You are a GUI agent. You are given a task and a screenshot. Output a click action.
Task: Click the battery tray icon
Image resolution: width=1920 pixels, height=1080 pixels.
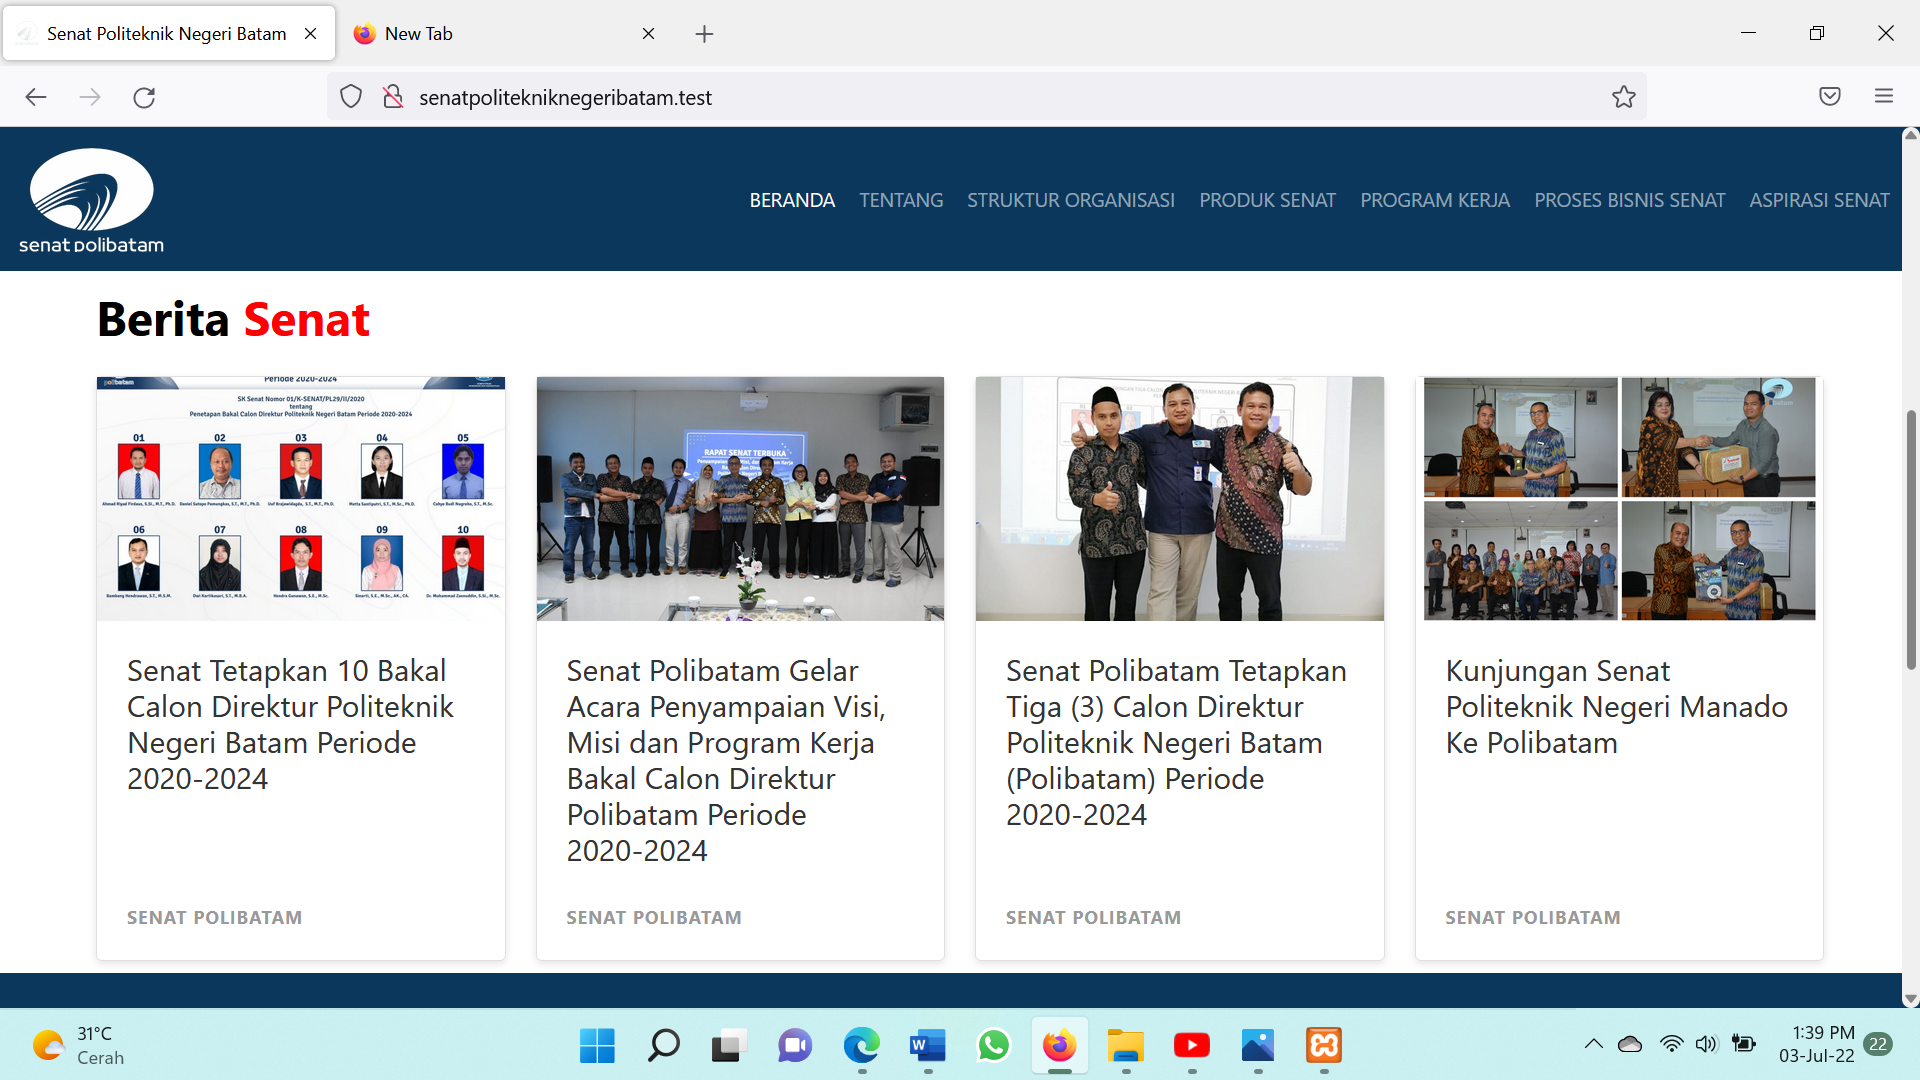point(1744,1045)
